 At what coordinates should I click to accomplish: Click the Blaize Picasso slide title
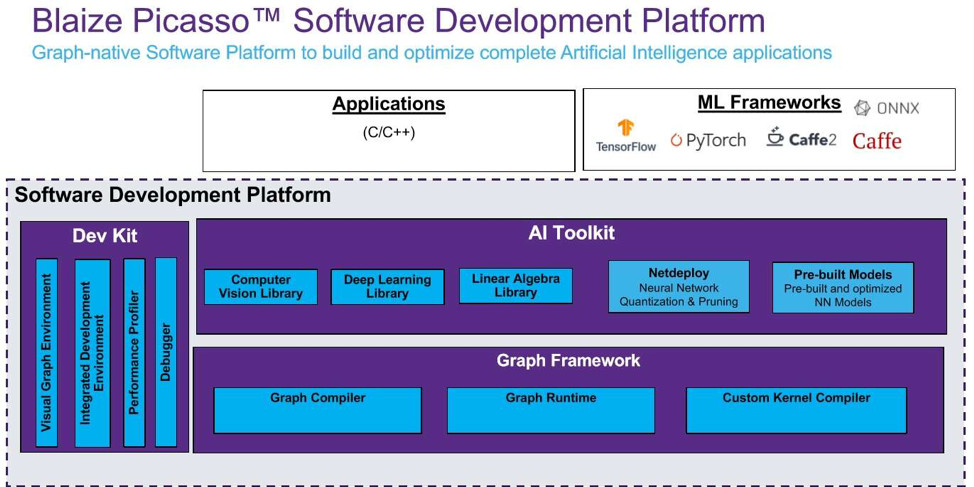398,20
